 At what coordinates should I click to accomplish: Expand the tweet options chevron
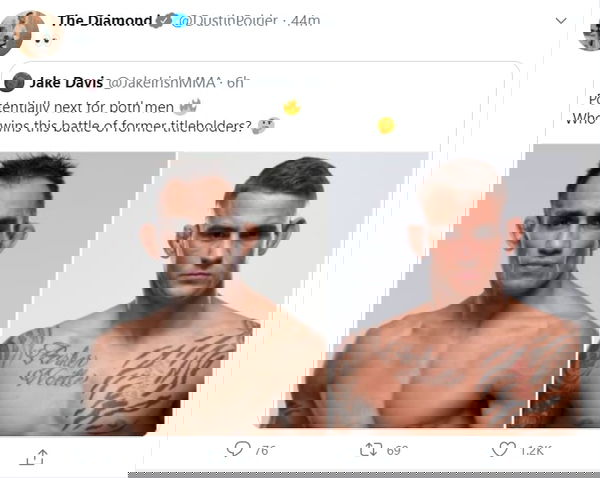(561, 20)
